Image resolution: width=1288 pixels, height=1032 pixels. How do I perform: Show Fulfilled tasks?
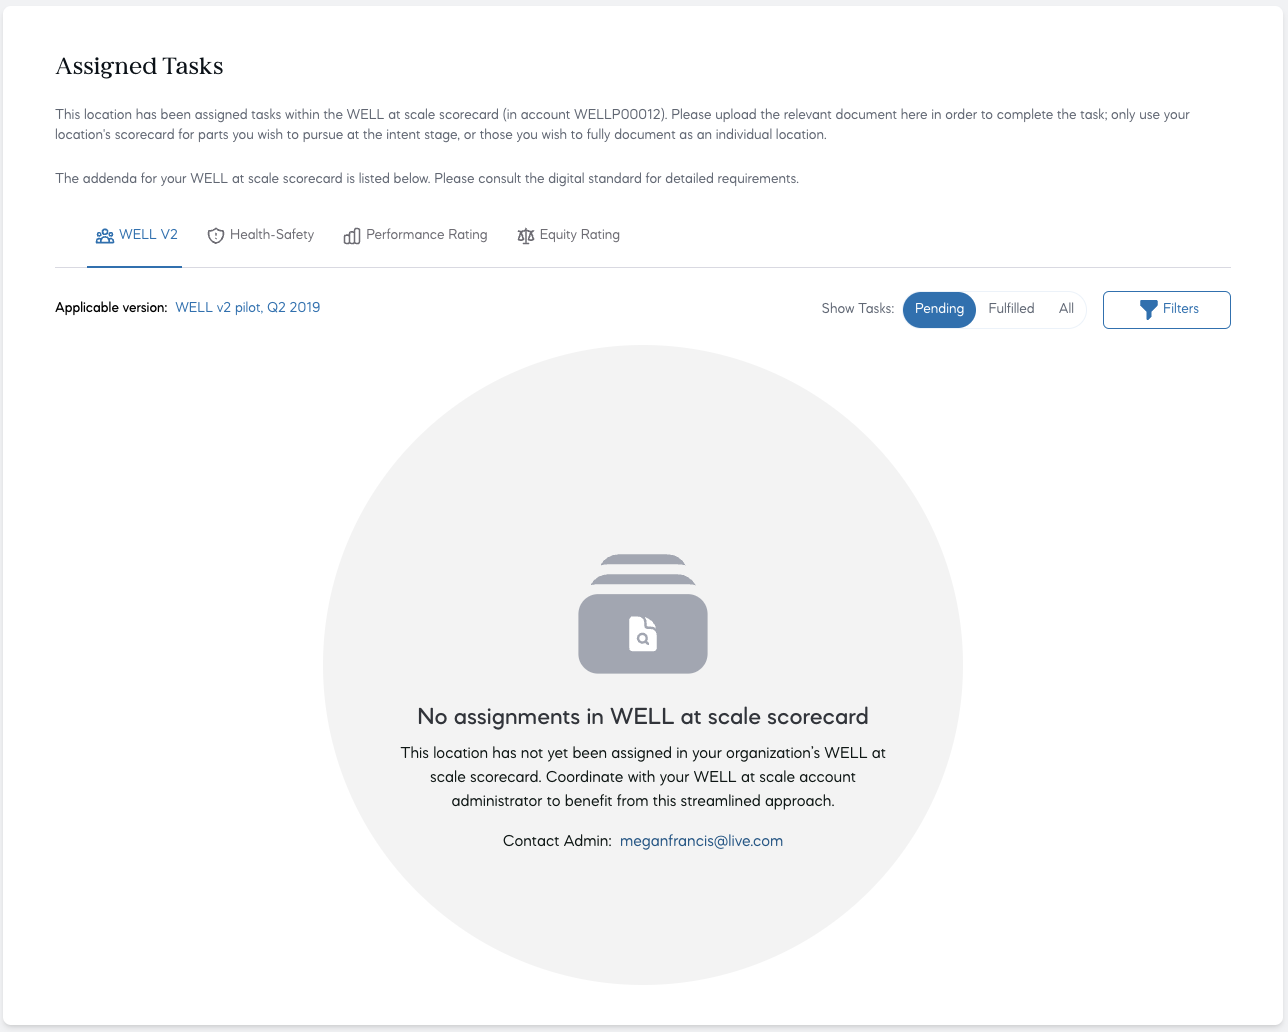tap(1011, 309)
